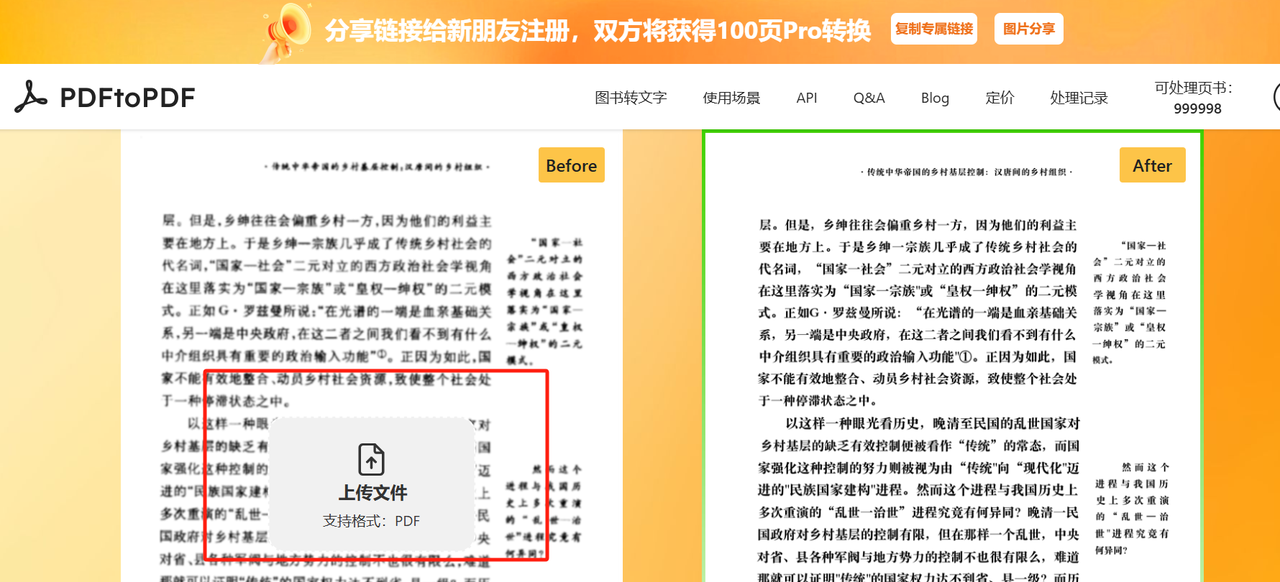Click the 可处理页书 999998 counter
This screenshot has width=1280, height=582.
click(1197, 98)
